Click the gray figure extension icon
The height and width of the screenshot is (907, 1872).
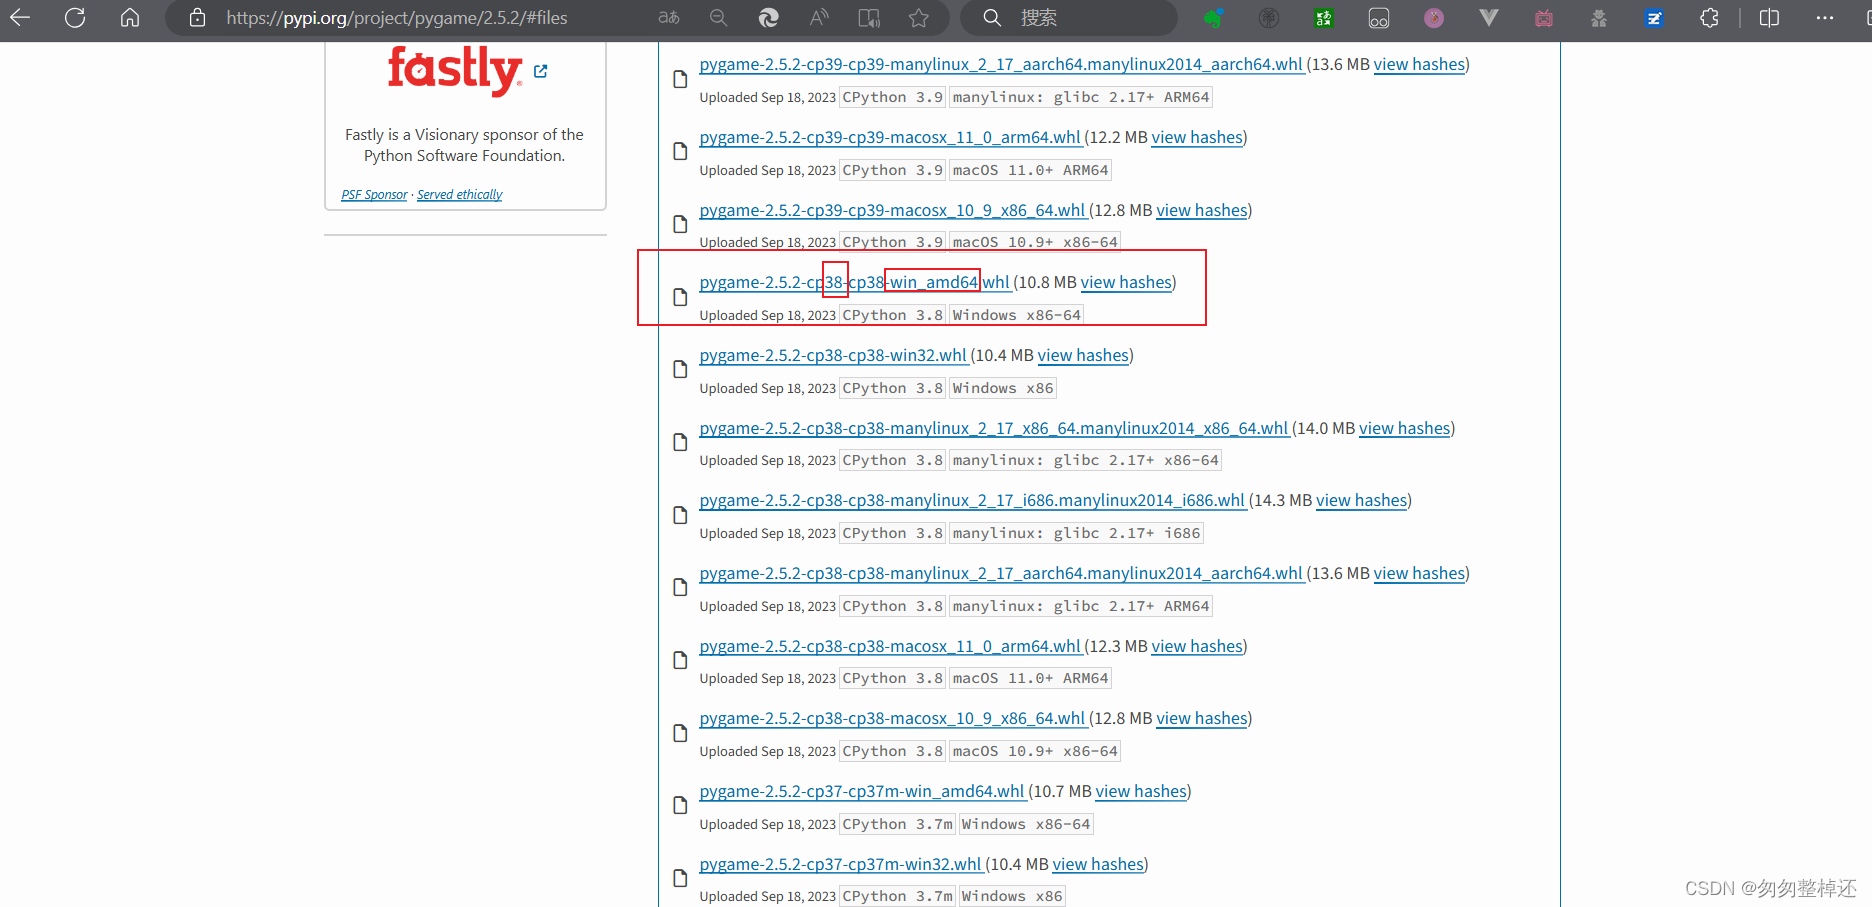(x=1599, y=18)
